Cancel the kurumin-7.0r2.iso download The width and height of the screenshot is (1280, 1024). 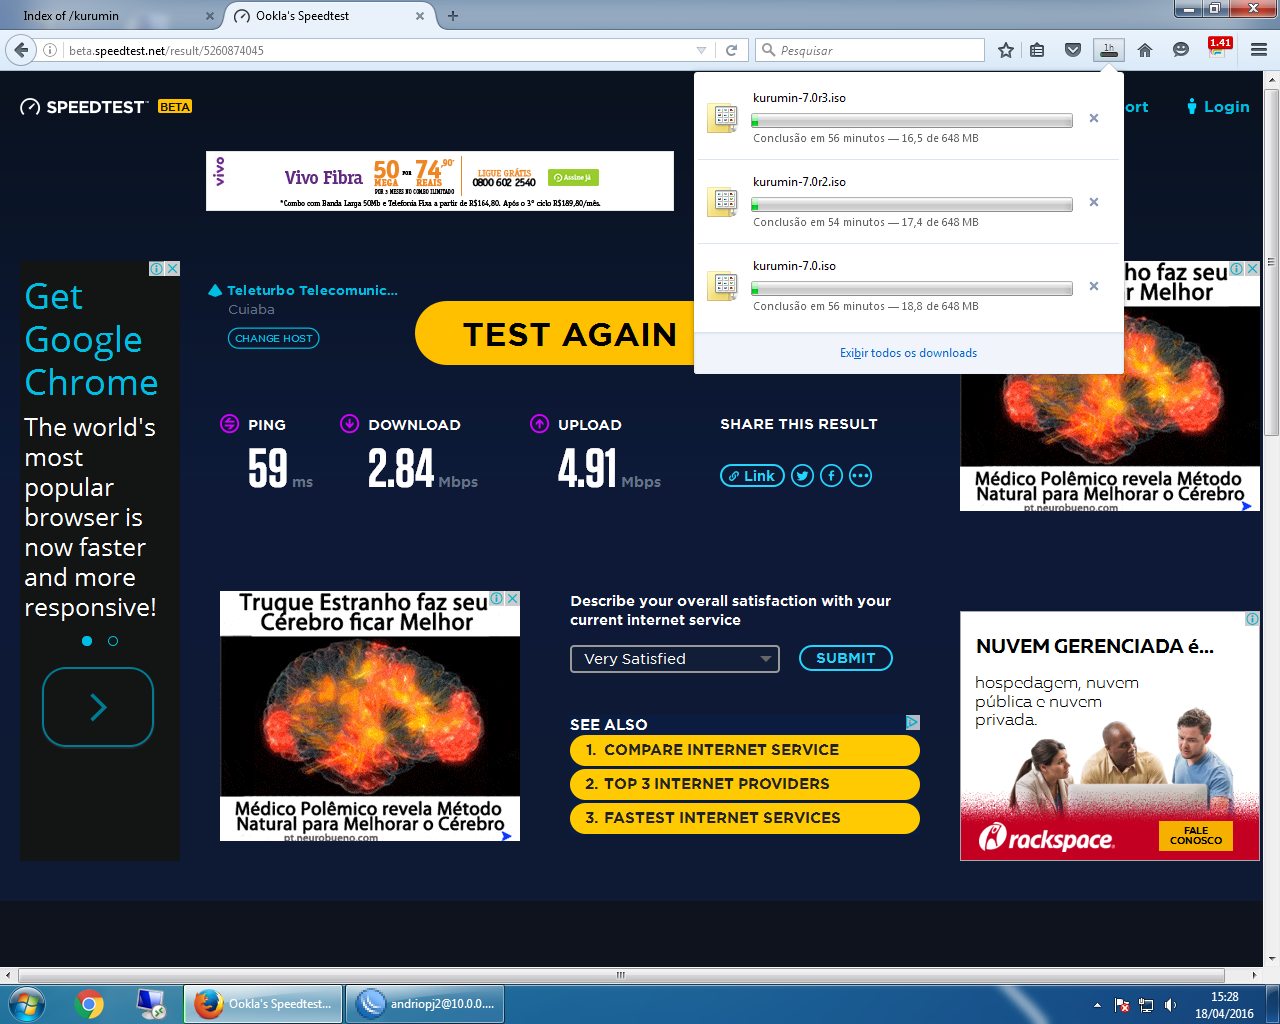point(1094,202)
